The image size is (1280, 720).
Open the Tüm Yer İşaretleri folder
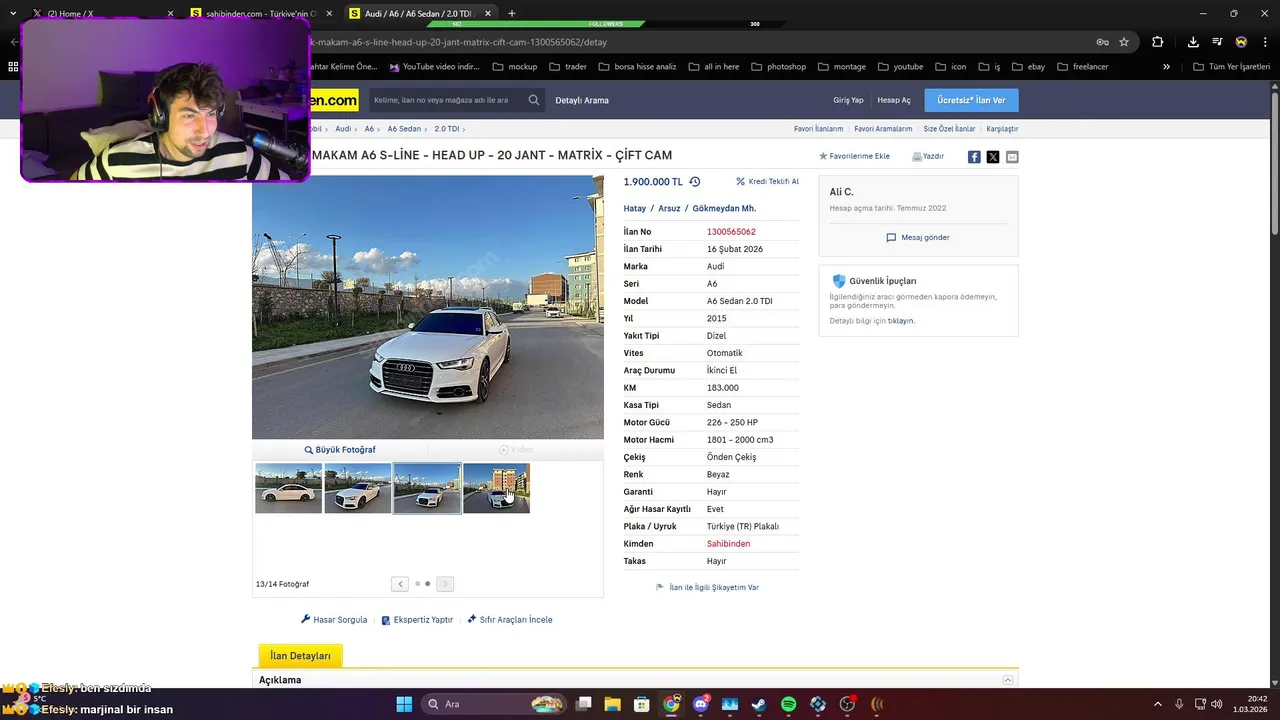(1232, 67)
